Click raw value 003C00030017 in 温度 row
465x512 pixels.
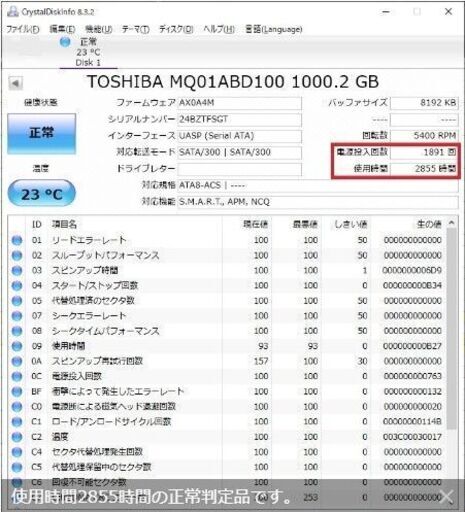coord(412,437)
